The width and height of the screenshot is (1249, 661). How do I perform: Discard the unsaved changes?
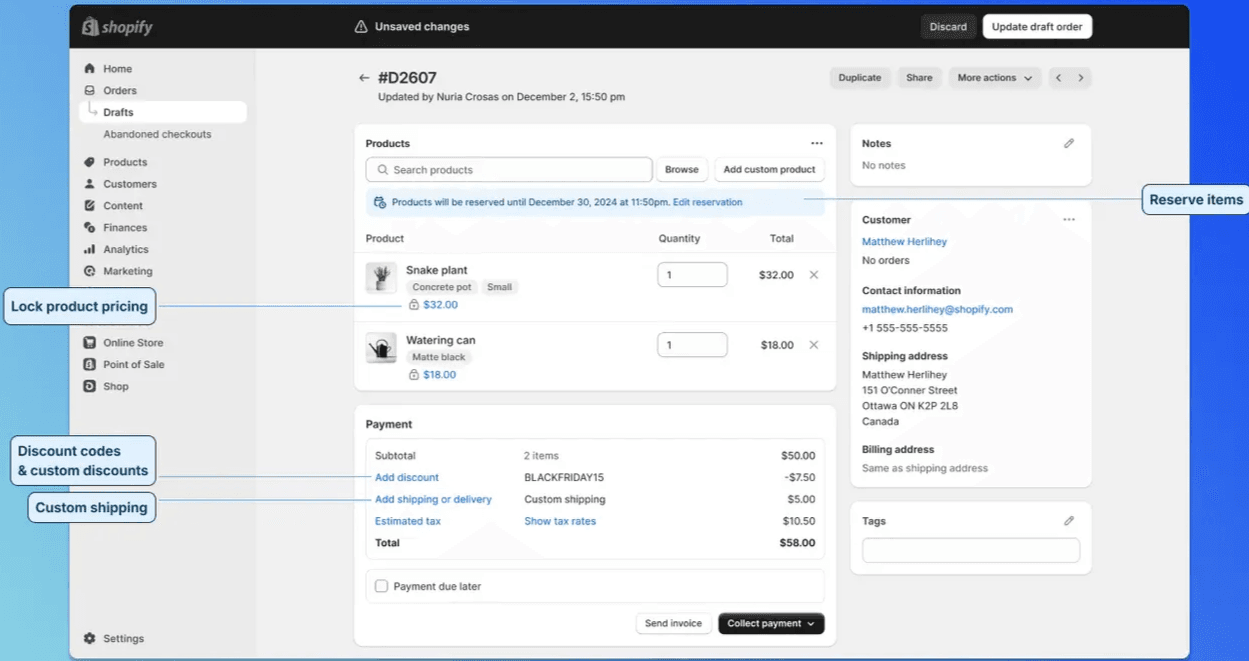pos(948,27)
